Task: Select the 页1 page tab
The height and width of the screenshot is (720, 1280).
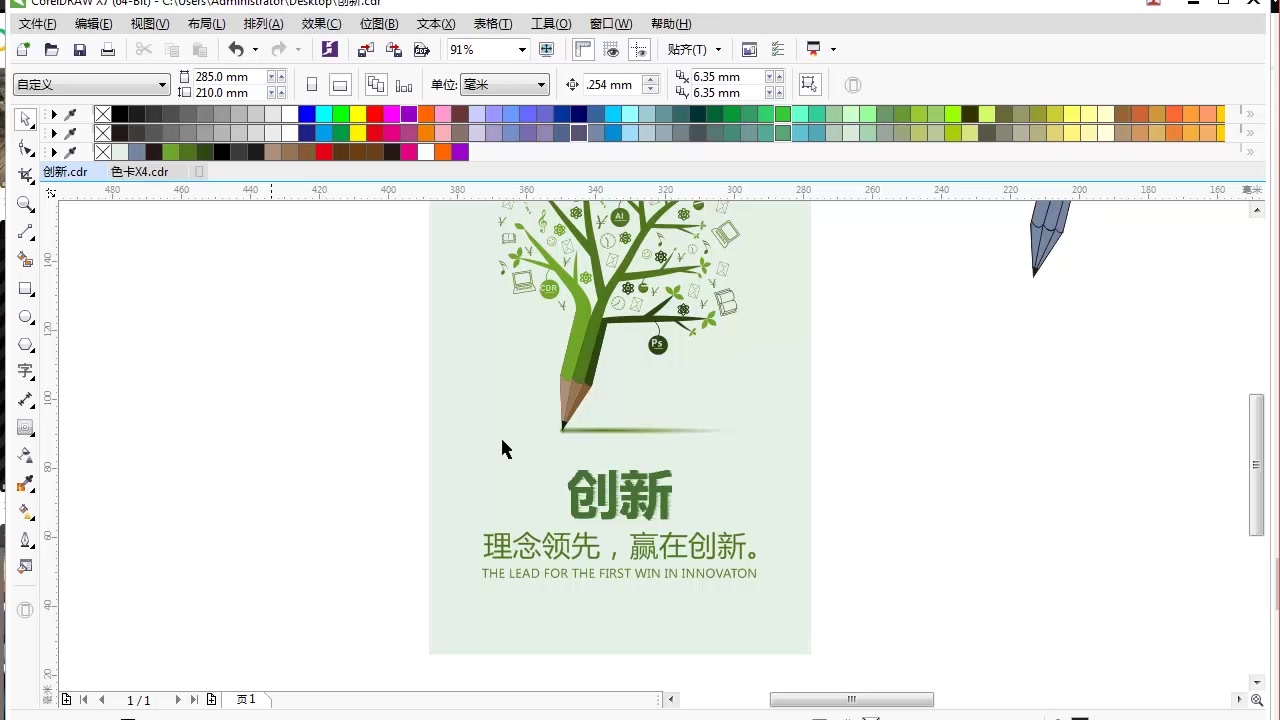Action: pyautogui.click(x=246, y=699)
